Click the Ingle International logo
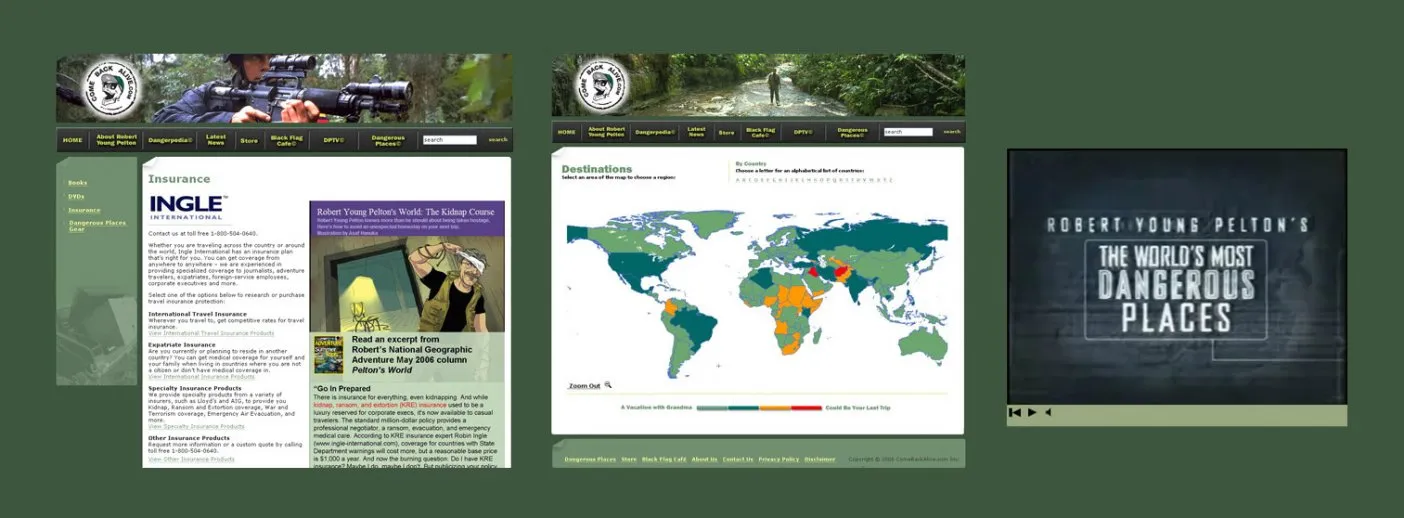1404x518 pixels. (188, 207)
